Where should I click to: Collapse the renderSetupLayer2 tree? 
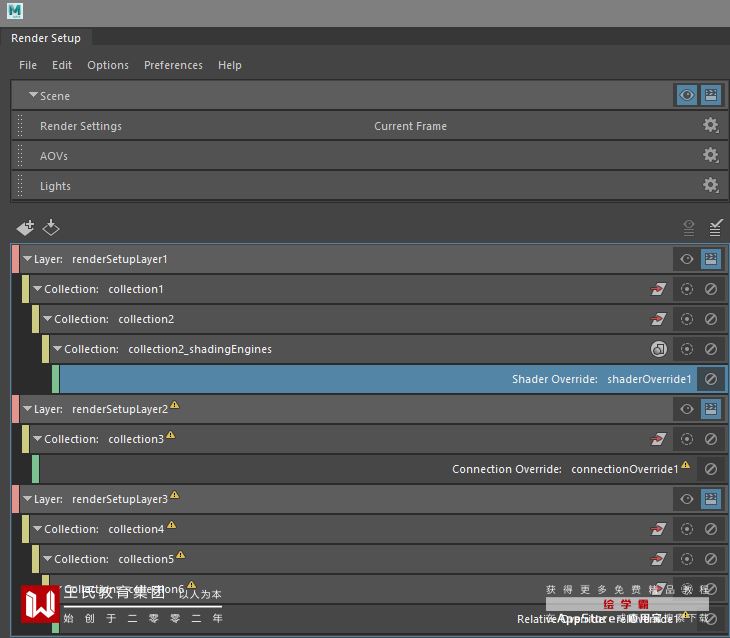(x=27, y=408)
